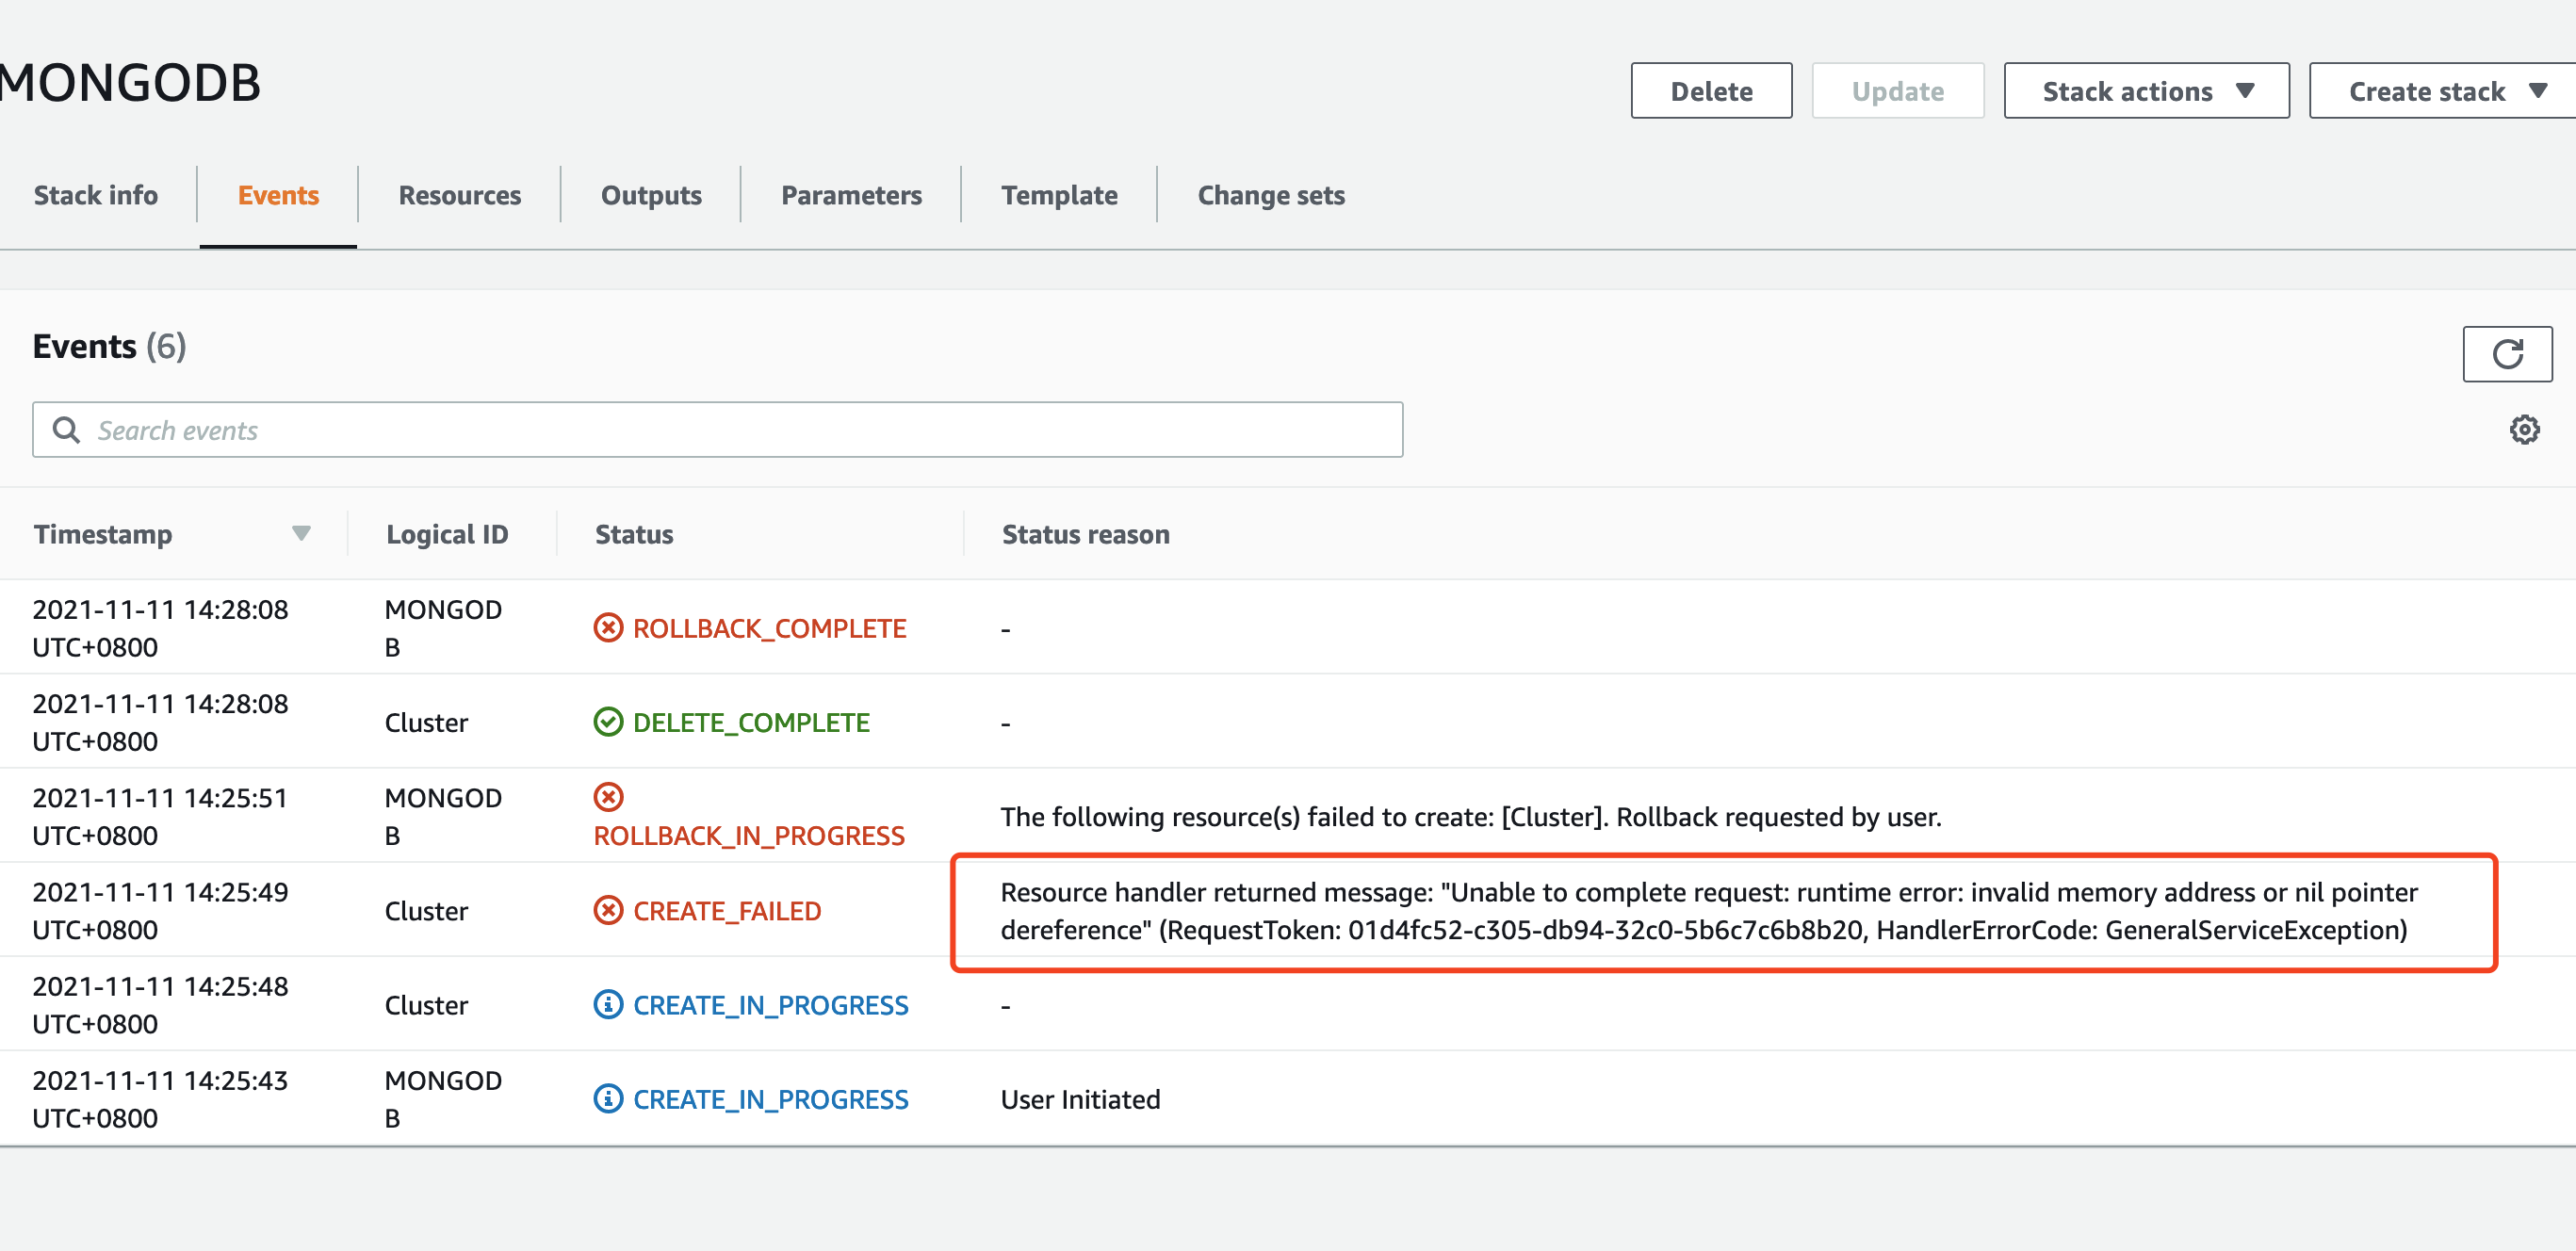This screenshot has height=1251, width=2576.
Task: Click the DELETE_COMPLETE success checkmark icon
Action: click(610, 721)
